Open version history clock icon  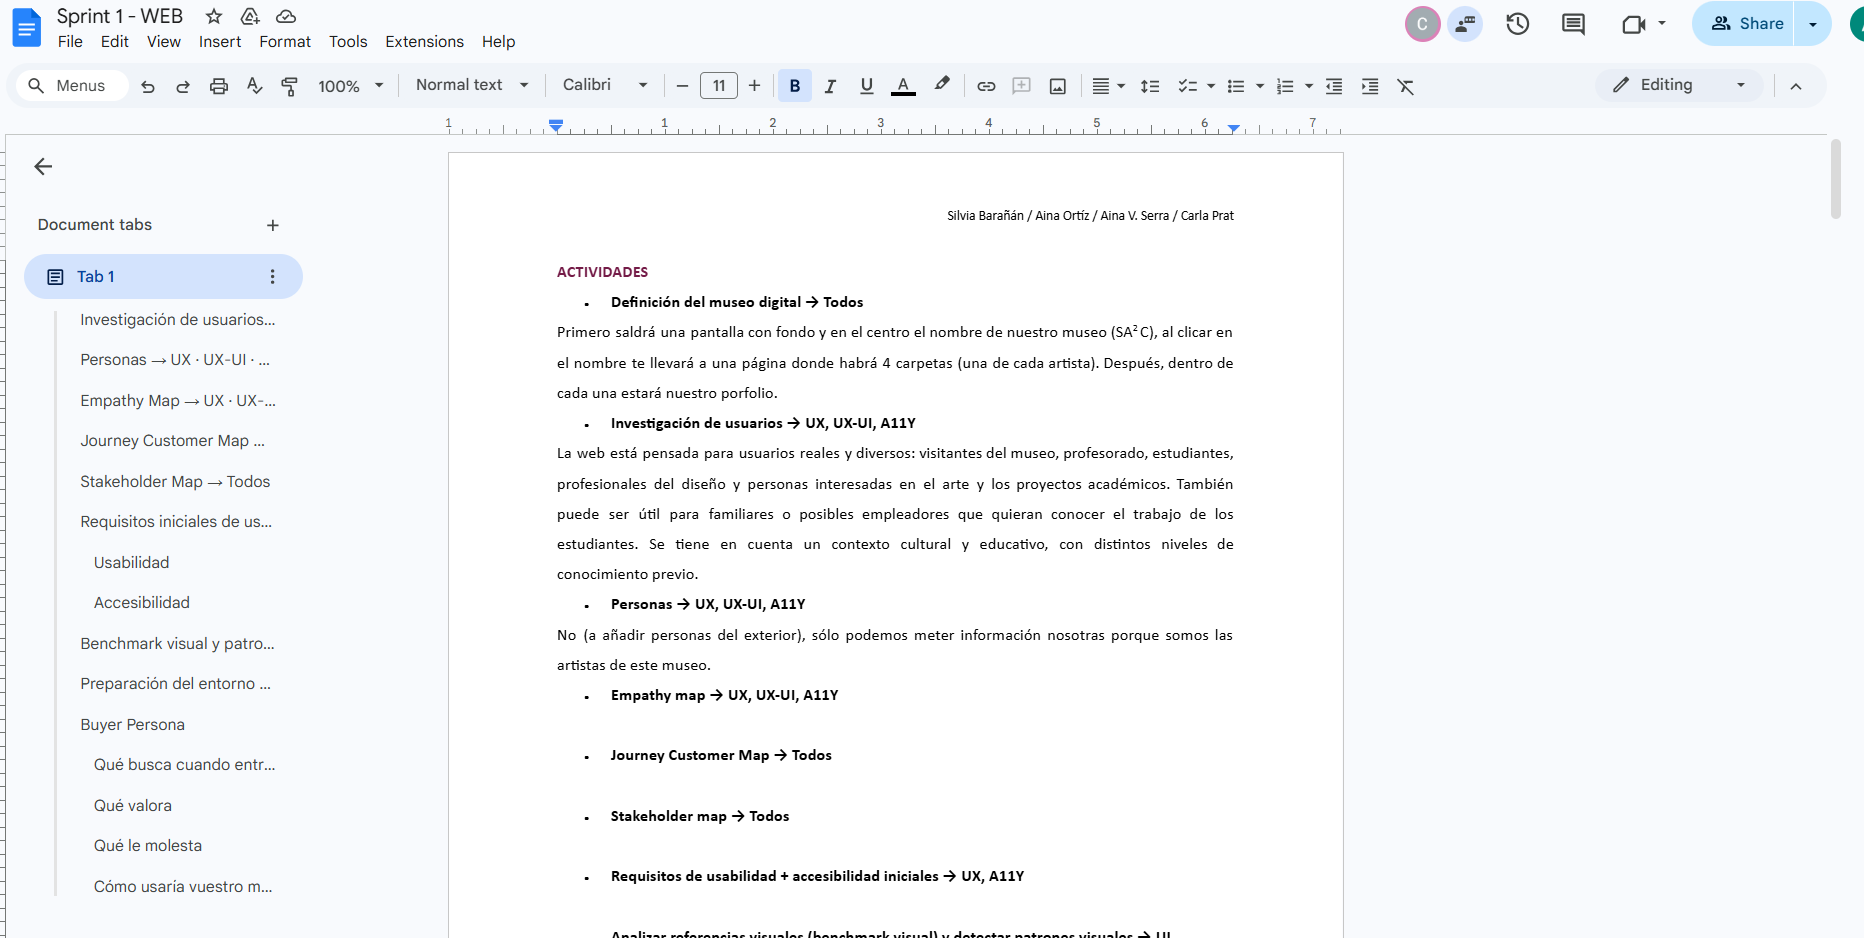coord(1517,24)
